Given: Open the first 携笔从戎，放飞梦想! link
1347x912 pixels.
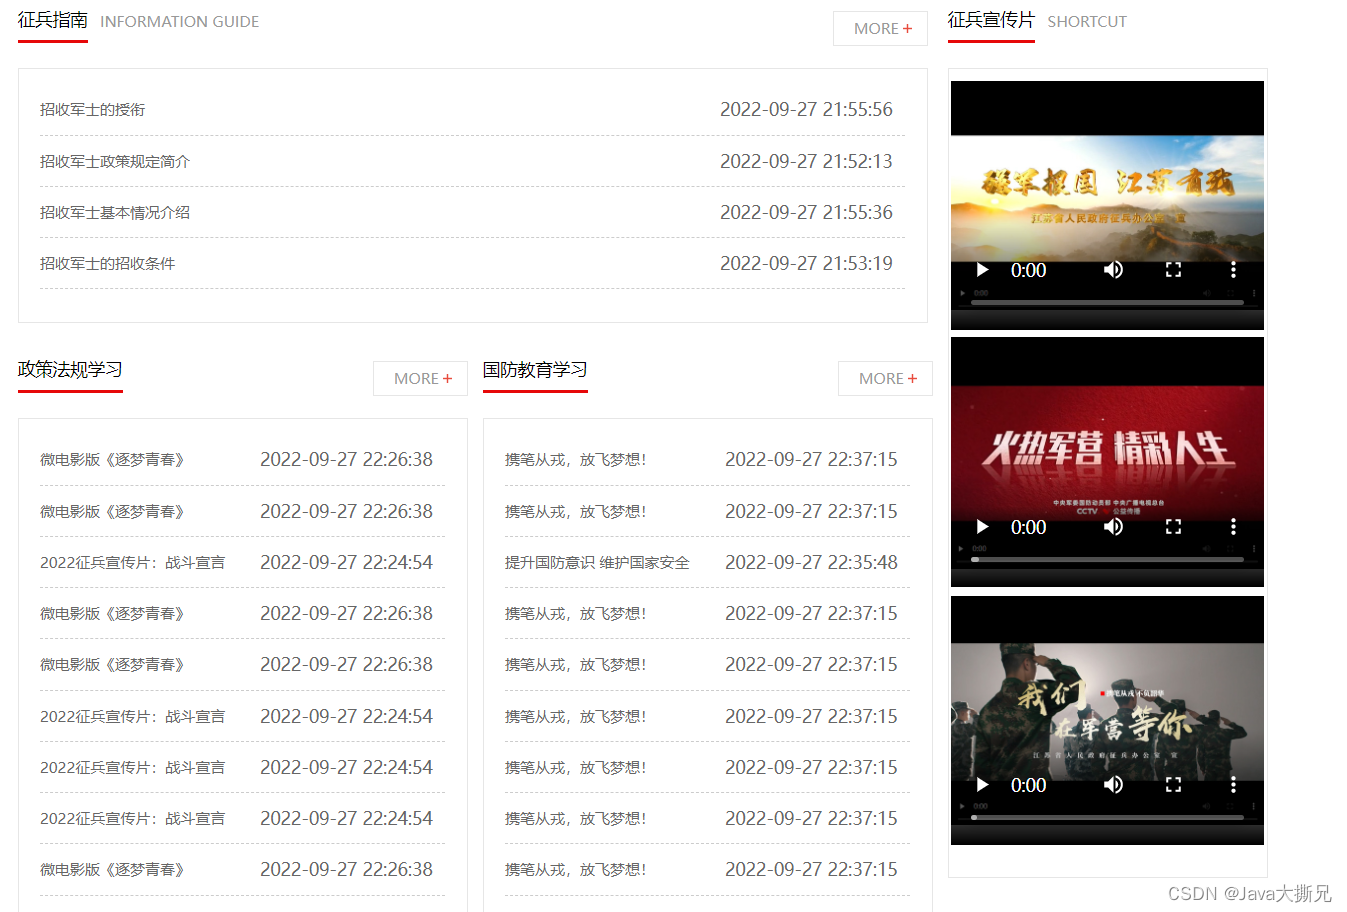Looking at the screenshot, I should pyautogui.click(x=575, y=460).
